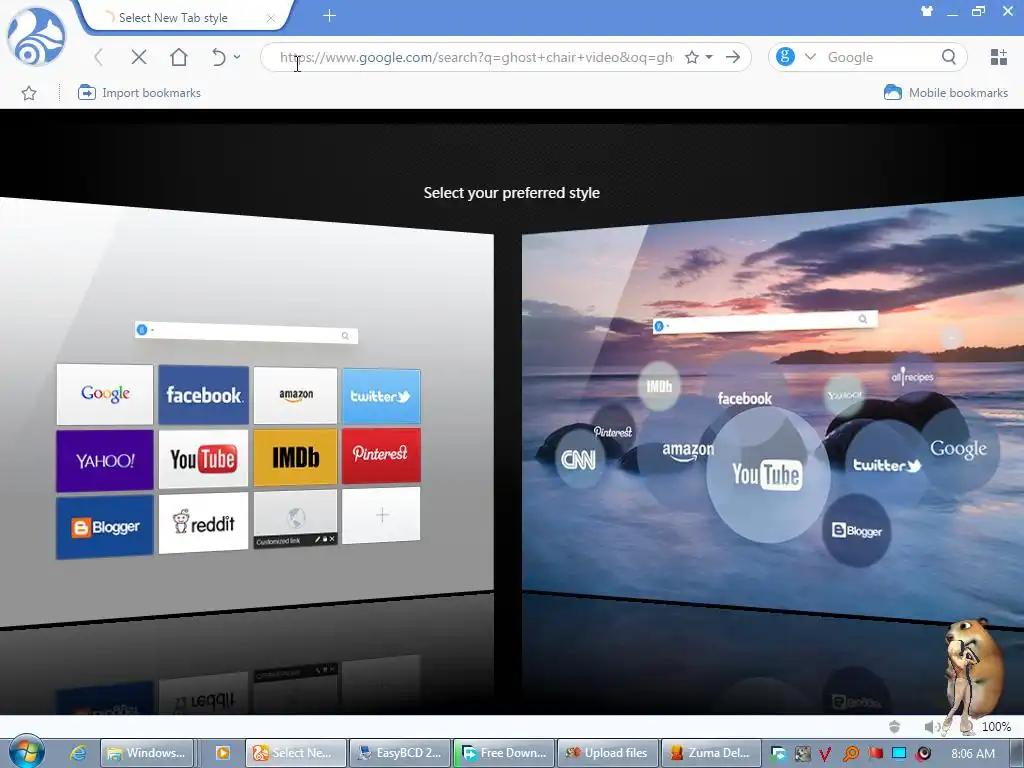Open bookmarks star in bookmark bar
1024x768 pixels.
click(x=29, y=93)
